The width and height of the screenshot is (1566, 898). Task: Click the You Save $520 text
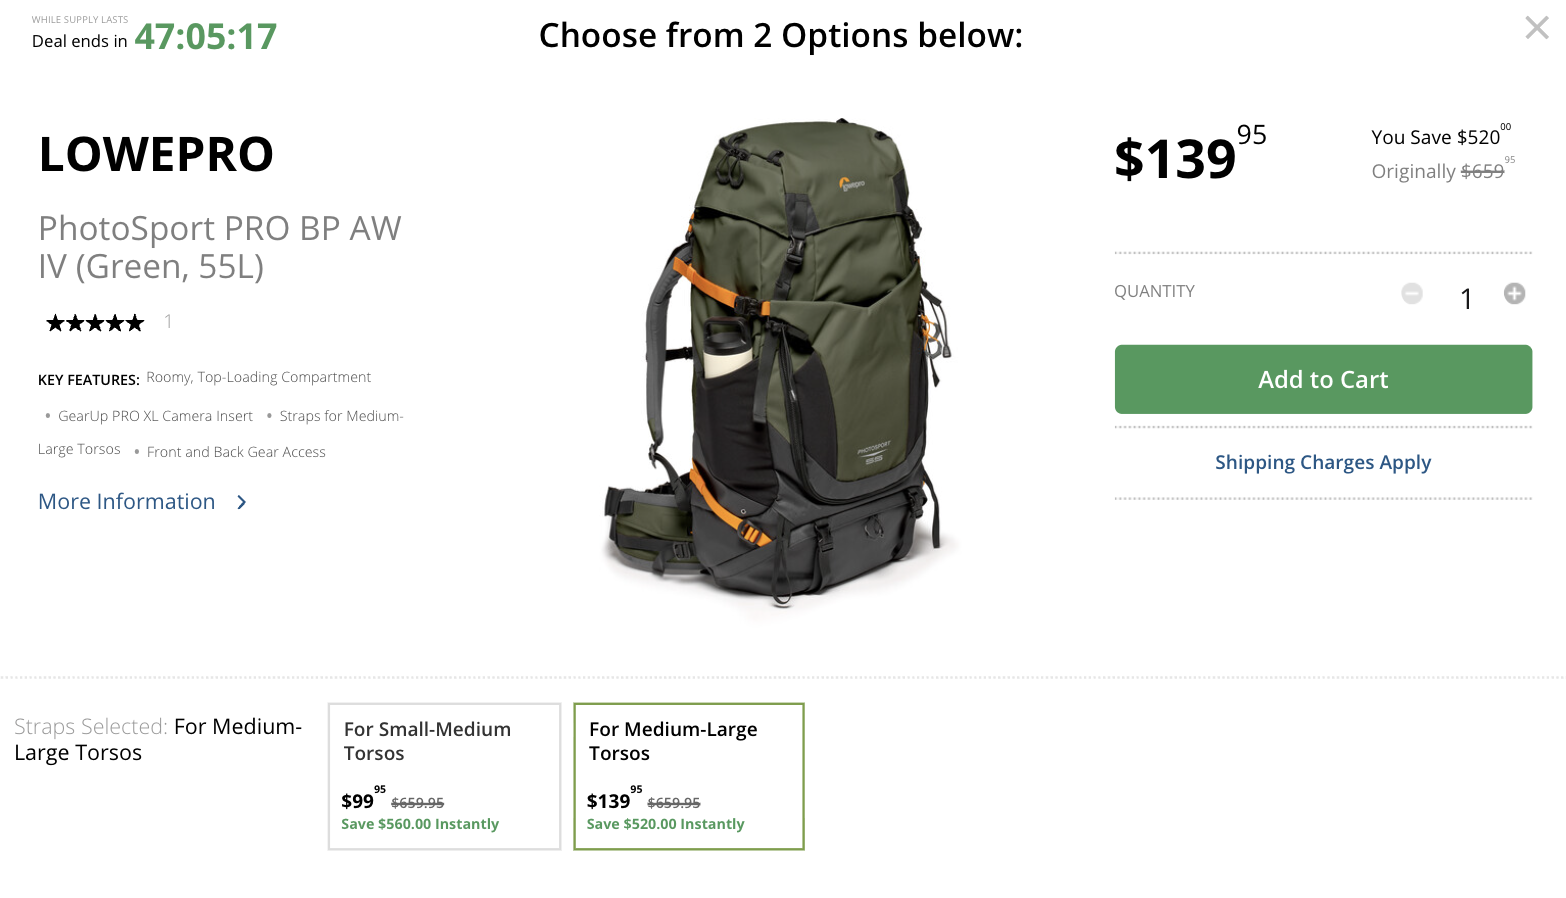[x=1439, y=137]
